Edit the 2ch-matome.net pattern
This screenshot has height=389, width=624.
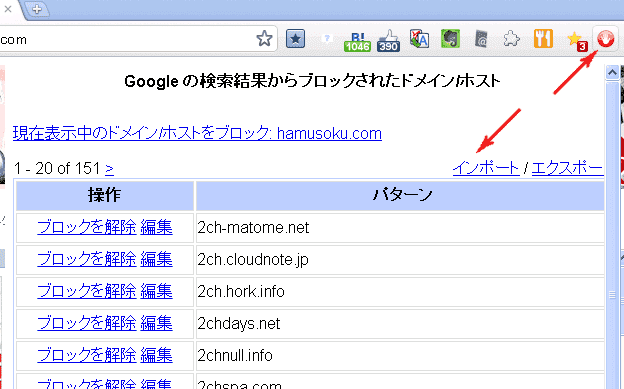[156, 227]
